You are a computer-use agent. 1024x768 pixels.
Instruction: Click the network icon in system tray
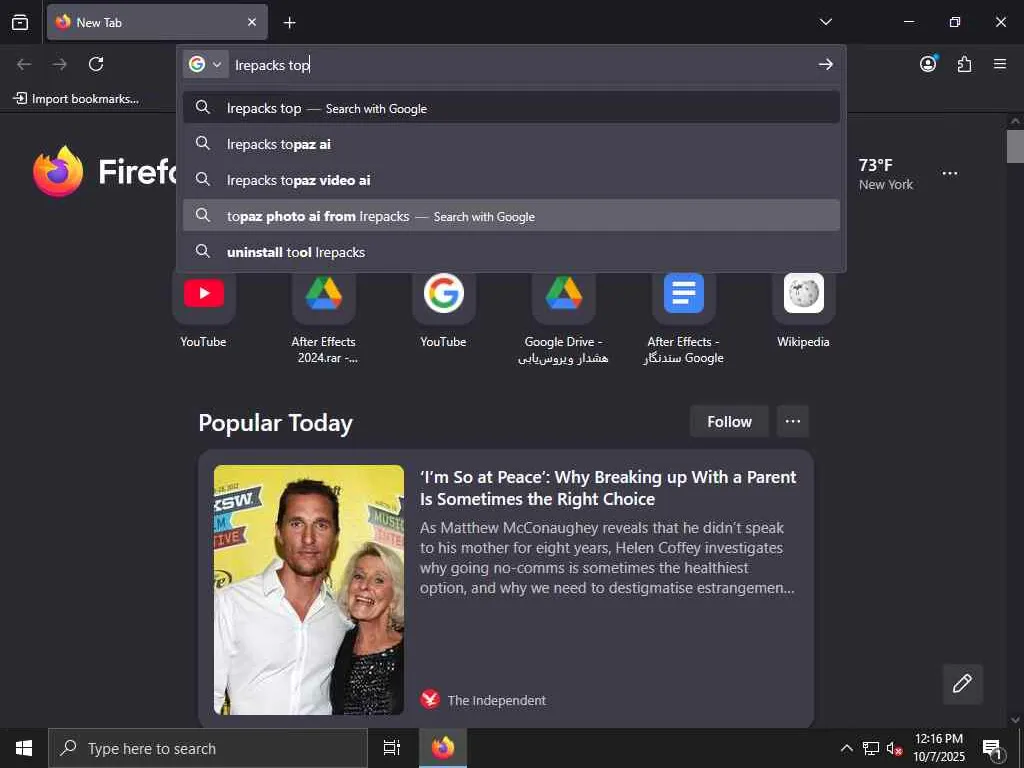(x=871, y=748)
